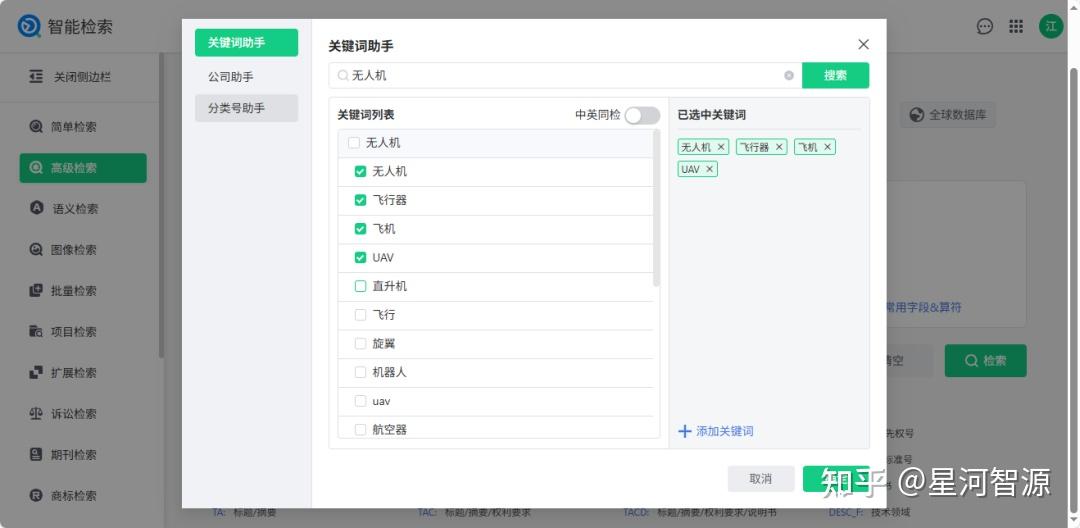1080x528 pixels.
Task: Click the 商标检索 sidebar icon
Action: point(36,495)
